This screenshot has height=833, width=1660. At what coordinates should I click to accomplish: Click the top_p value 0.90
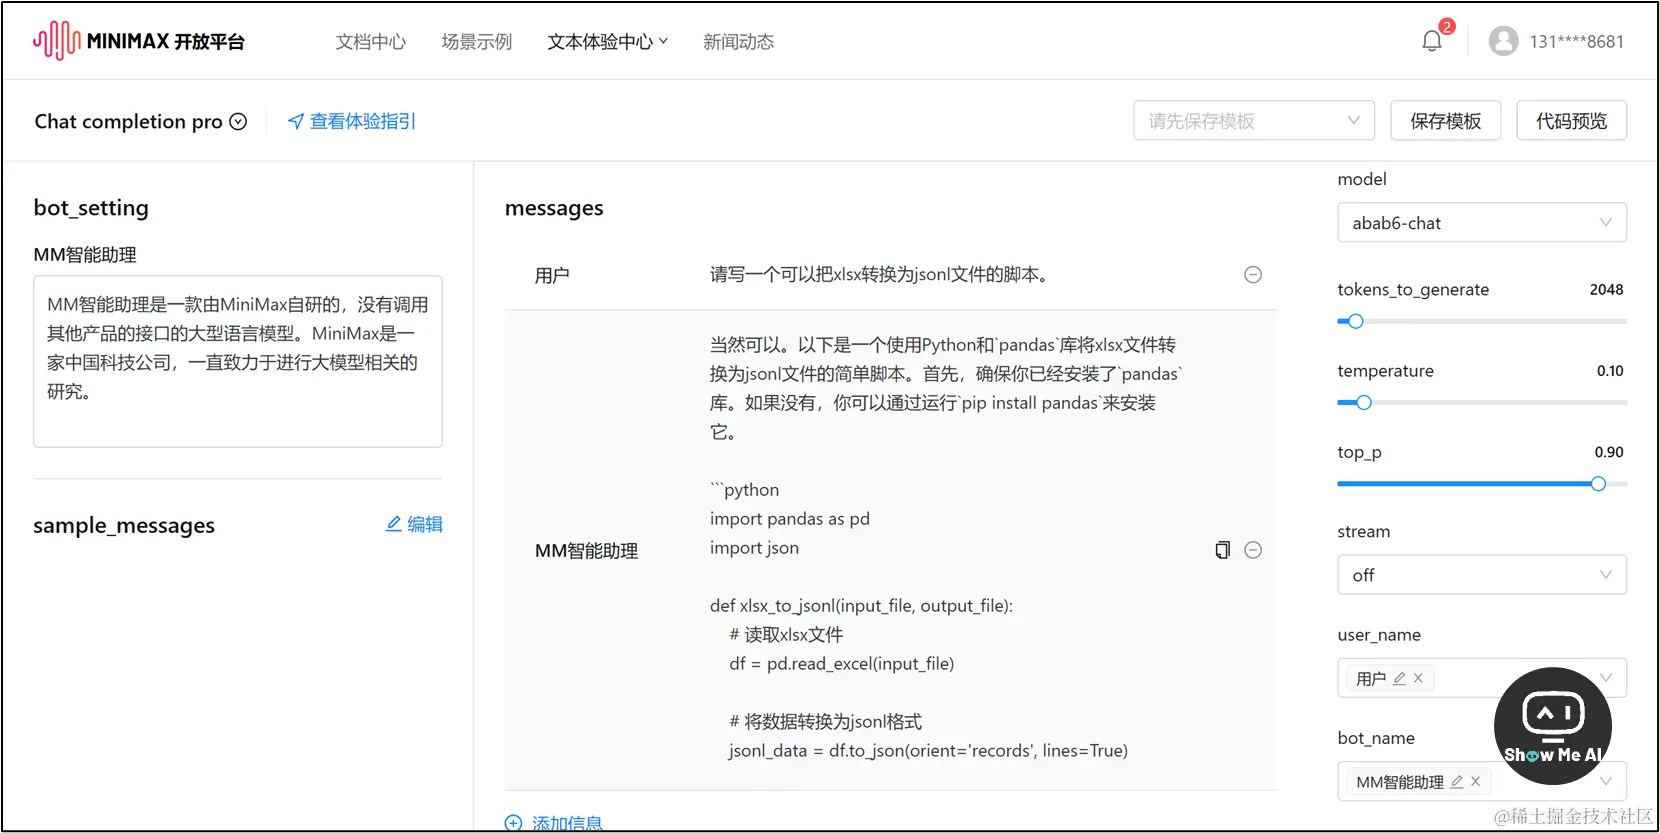(x=1609, y=452)
